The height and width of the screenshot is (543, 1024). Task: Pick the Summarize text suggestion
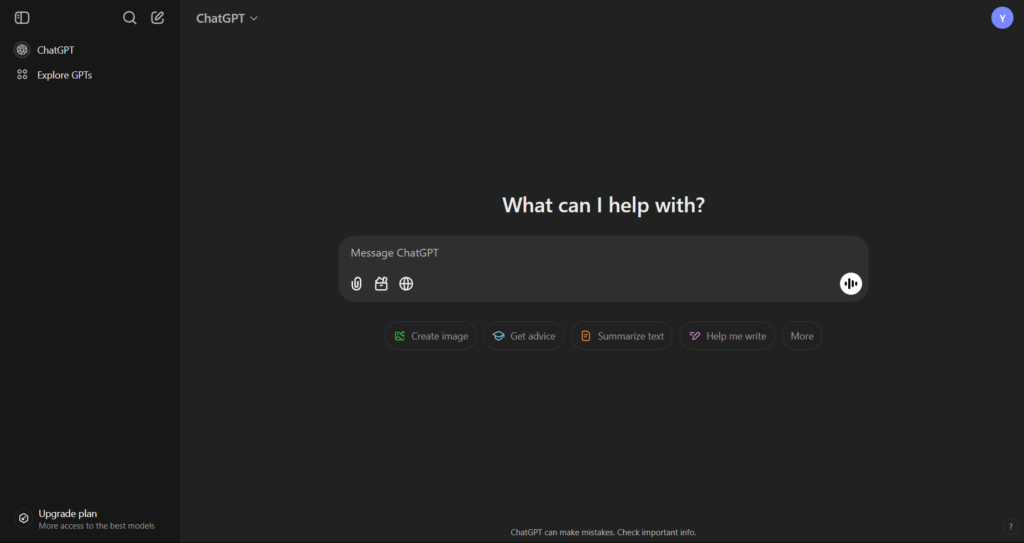coord(621,336)
